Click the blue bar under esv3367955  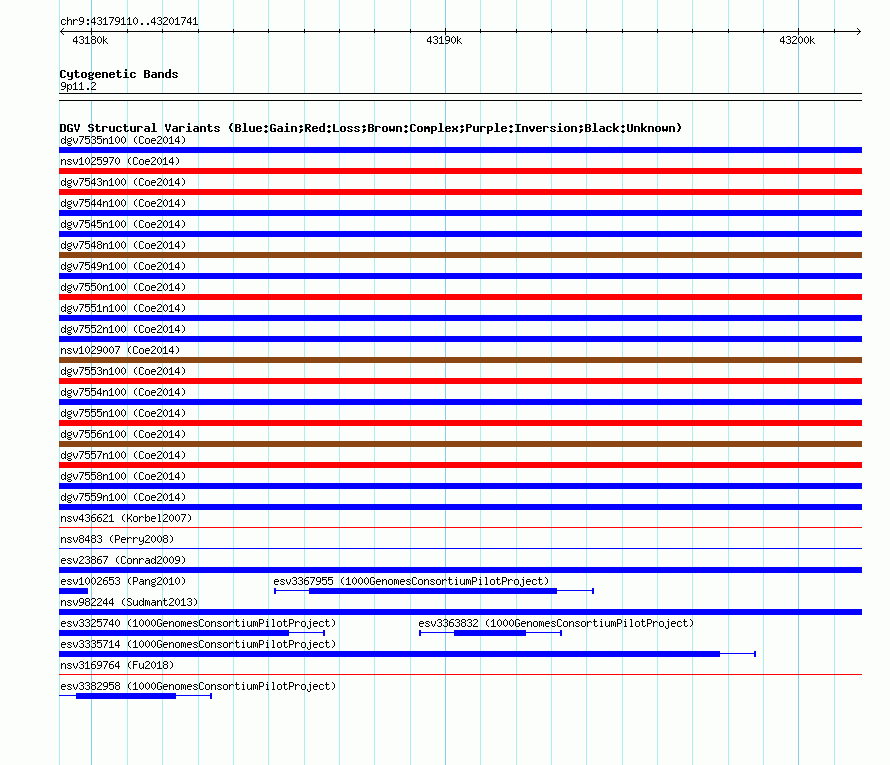433,591
